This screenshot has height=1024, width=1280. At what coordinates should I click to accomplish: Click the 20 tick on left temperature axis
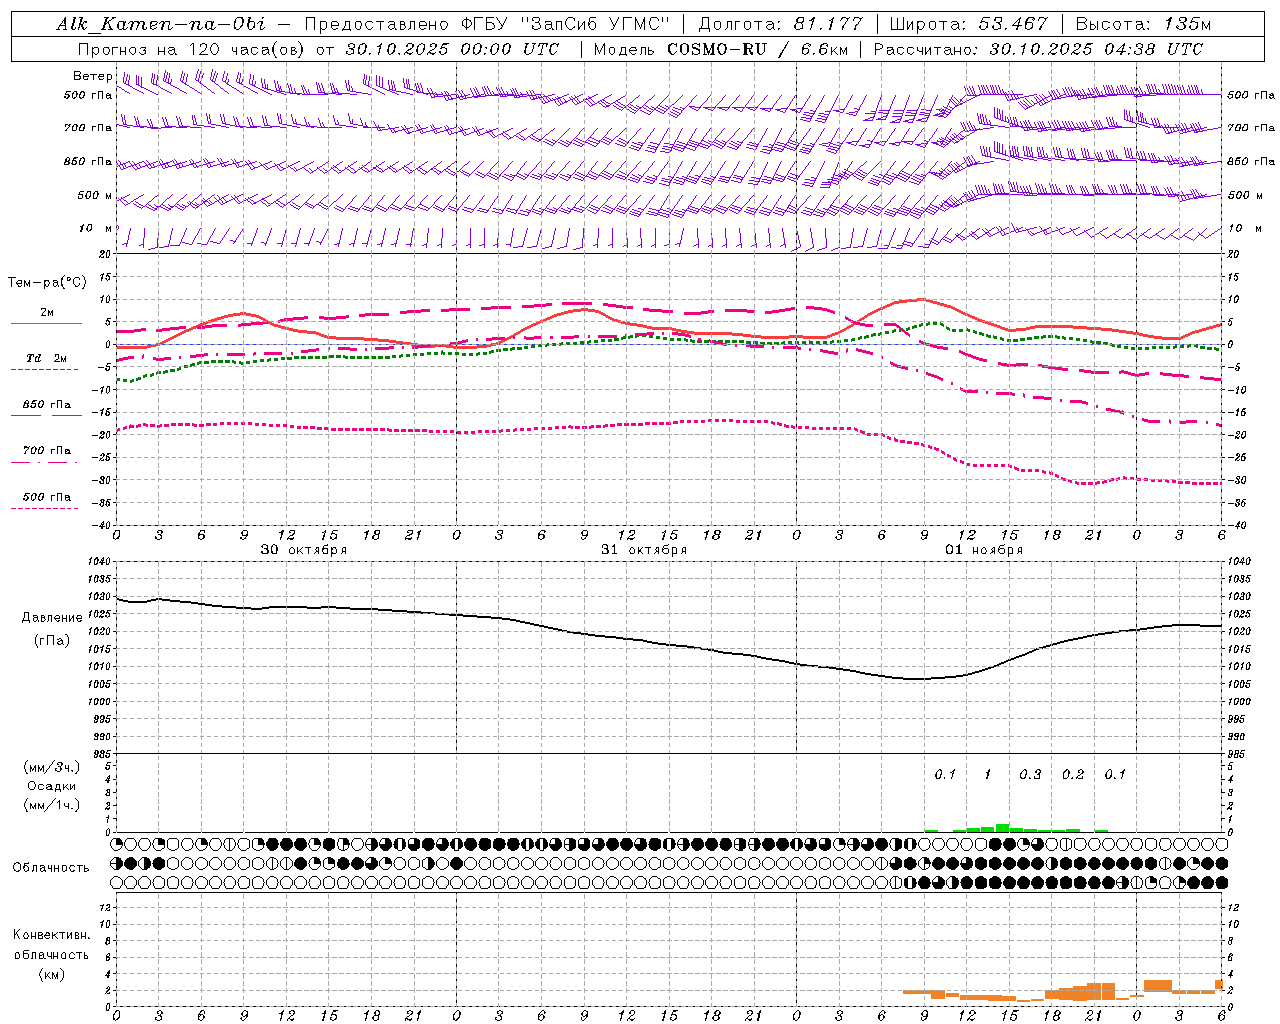tap(105, 255)
